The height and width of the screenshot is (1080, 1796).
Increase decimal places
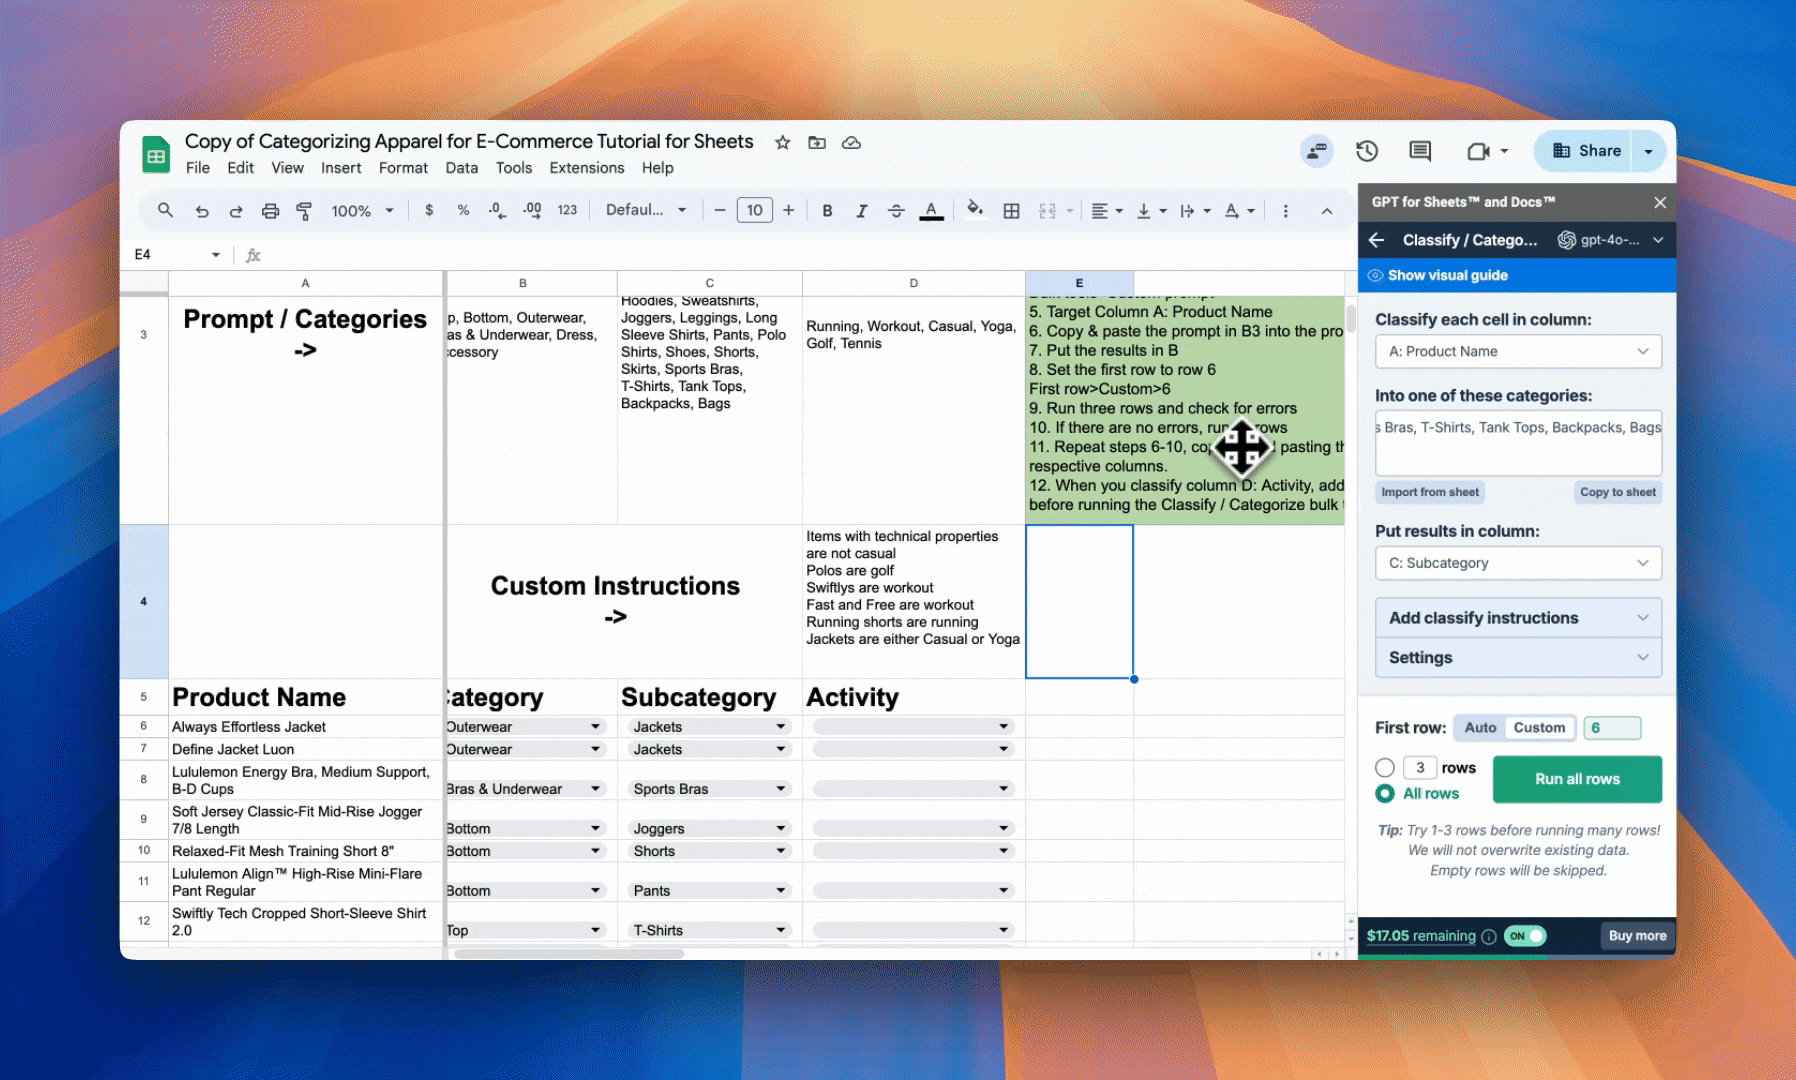click(532, 210)
